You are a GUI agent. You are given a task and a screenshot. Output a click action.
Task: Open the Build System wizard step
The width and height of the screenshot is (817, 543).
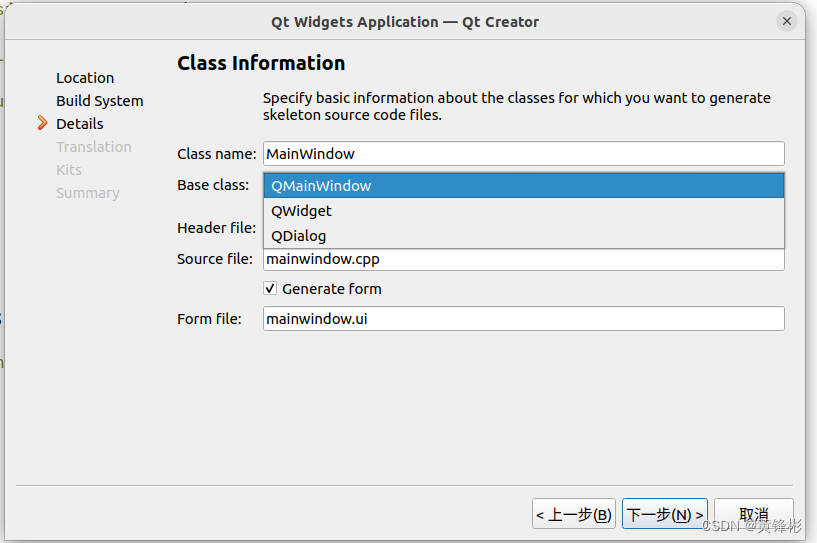point(100,101)
